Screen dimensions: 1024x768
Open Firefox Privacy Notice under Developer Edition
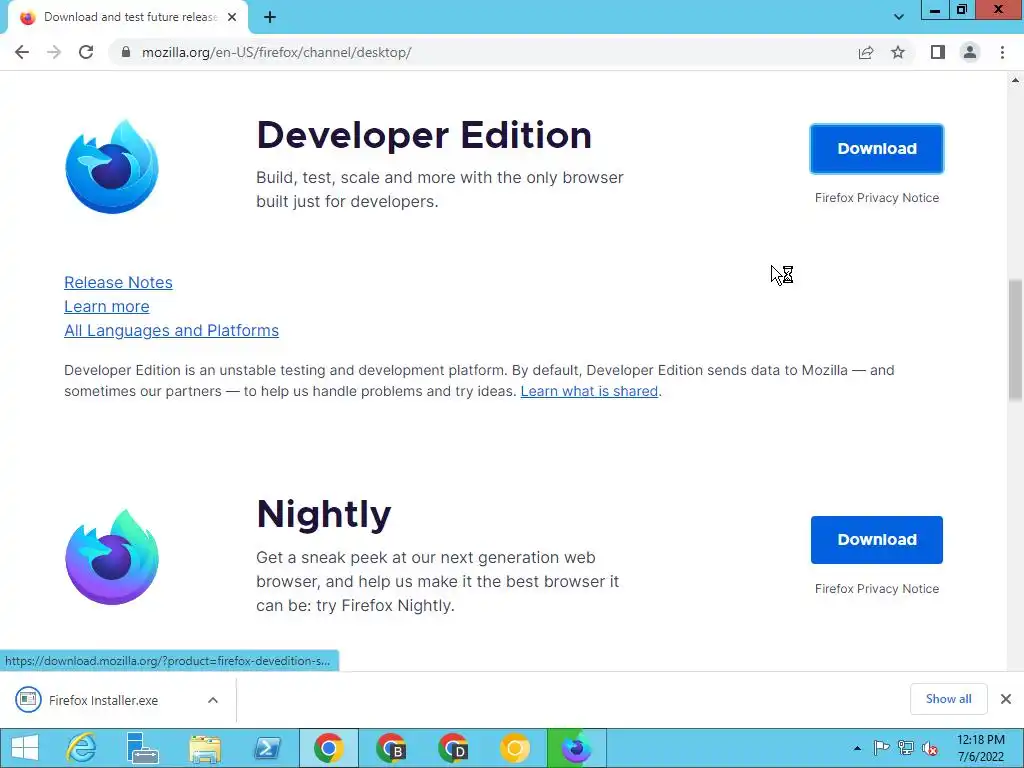click(876, 198)
